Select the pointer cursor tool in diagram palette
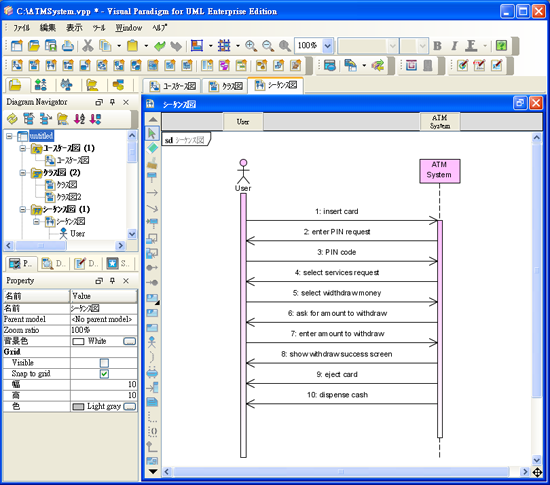The image size is (550, 485). (152, 133)
